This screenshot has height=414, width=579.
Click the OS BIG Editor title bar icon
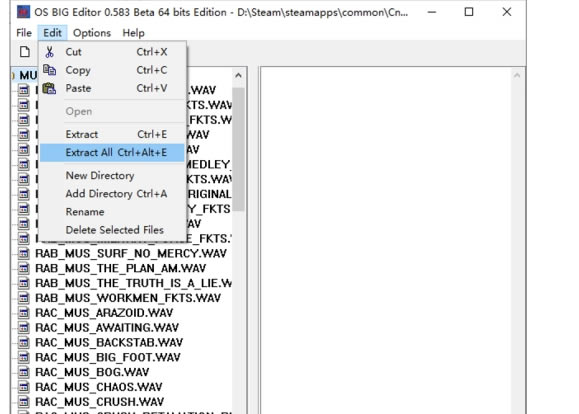tap(23, 12)
